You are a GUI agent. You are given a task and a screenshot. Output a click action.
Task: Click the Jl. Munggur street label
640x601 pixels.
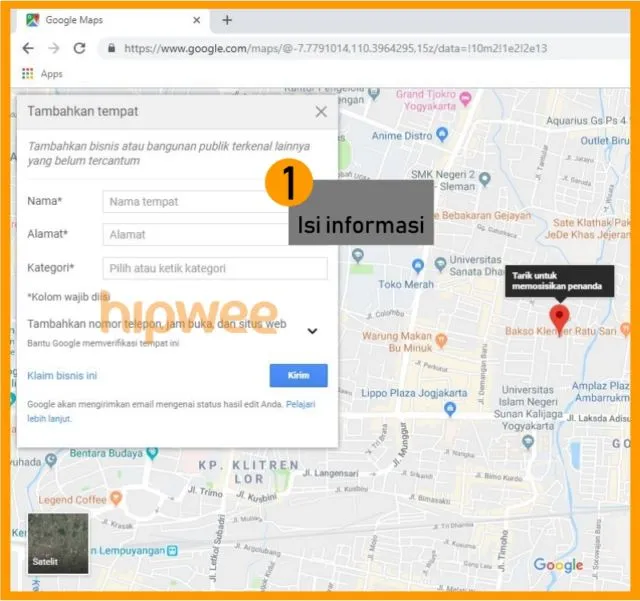click(x=400, y=445)
